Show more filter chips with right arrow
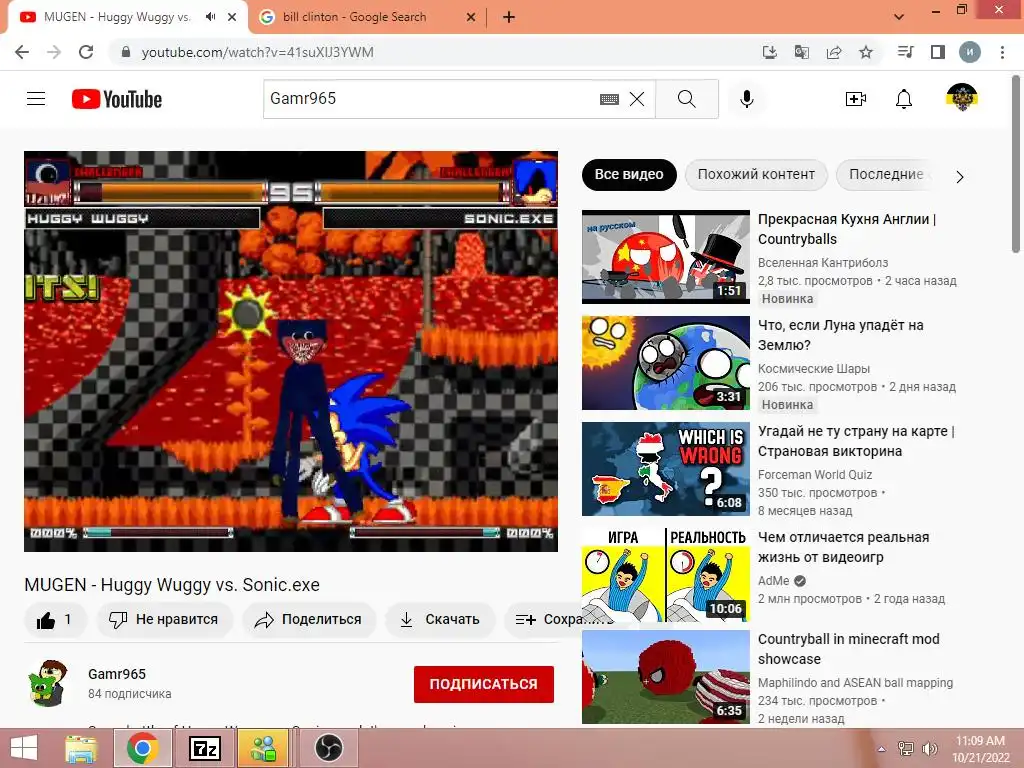1024x768 pixels. [959, 177]
